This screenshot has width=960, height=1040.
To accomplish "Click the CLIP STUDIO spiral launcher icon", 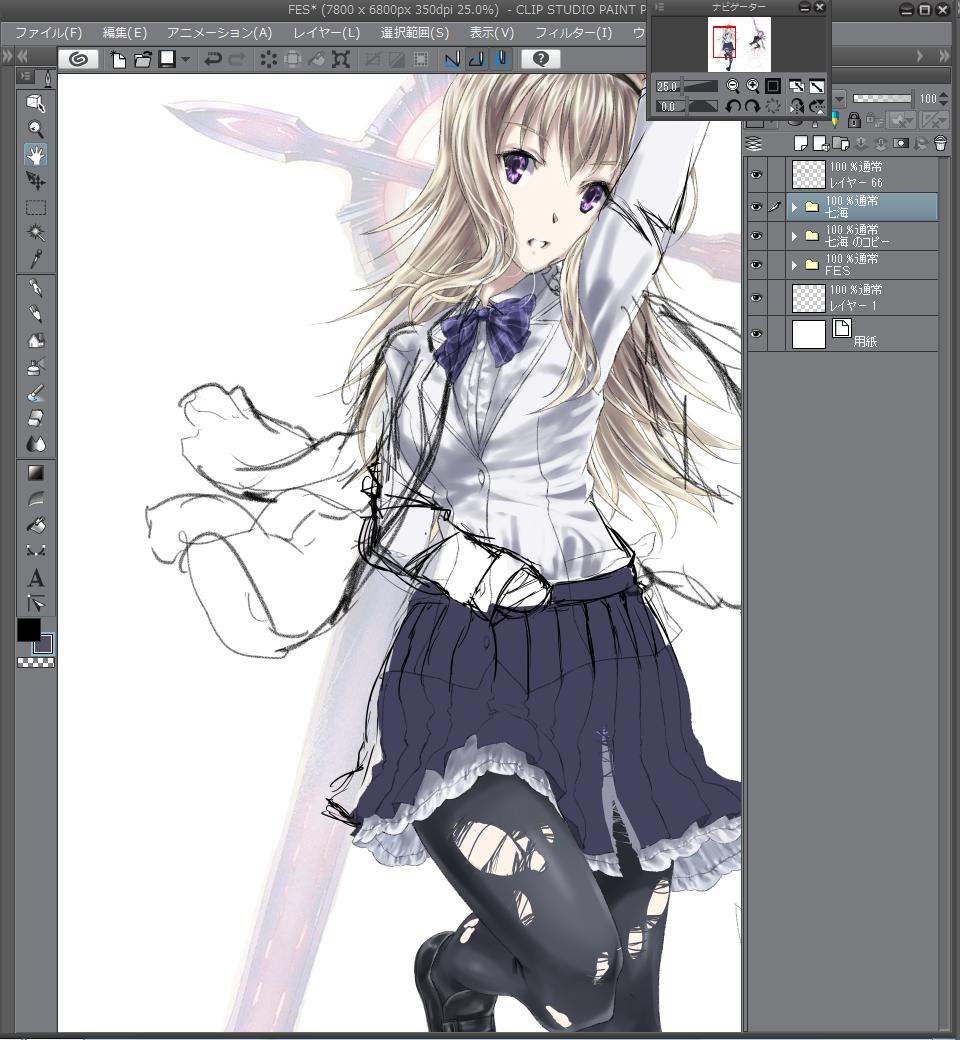I will coord(78,59).
